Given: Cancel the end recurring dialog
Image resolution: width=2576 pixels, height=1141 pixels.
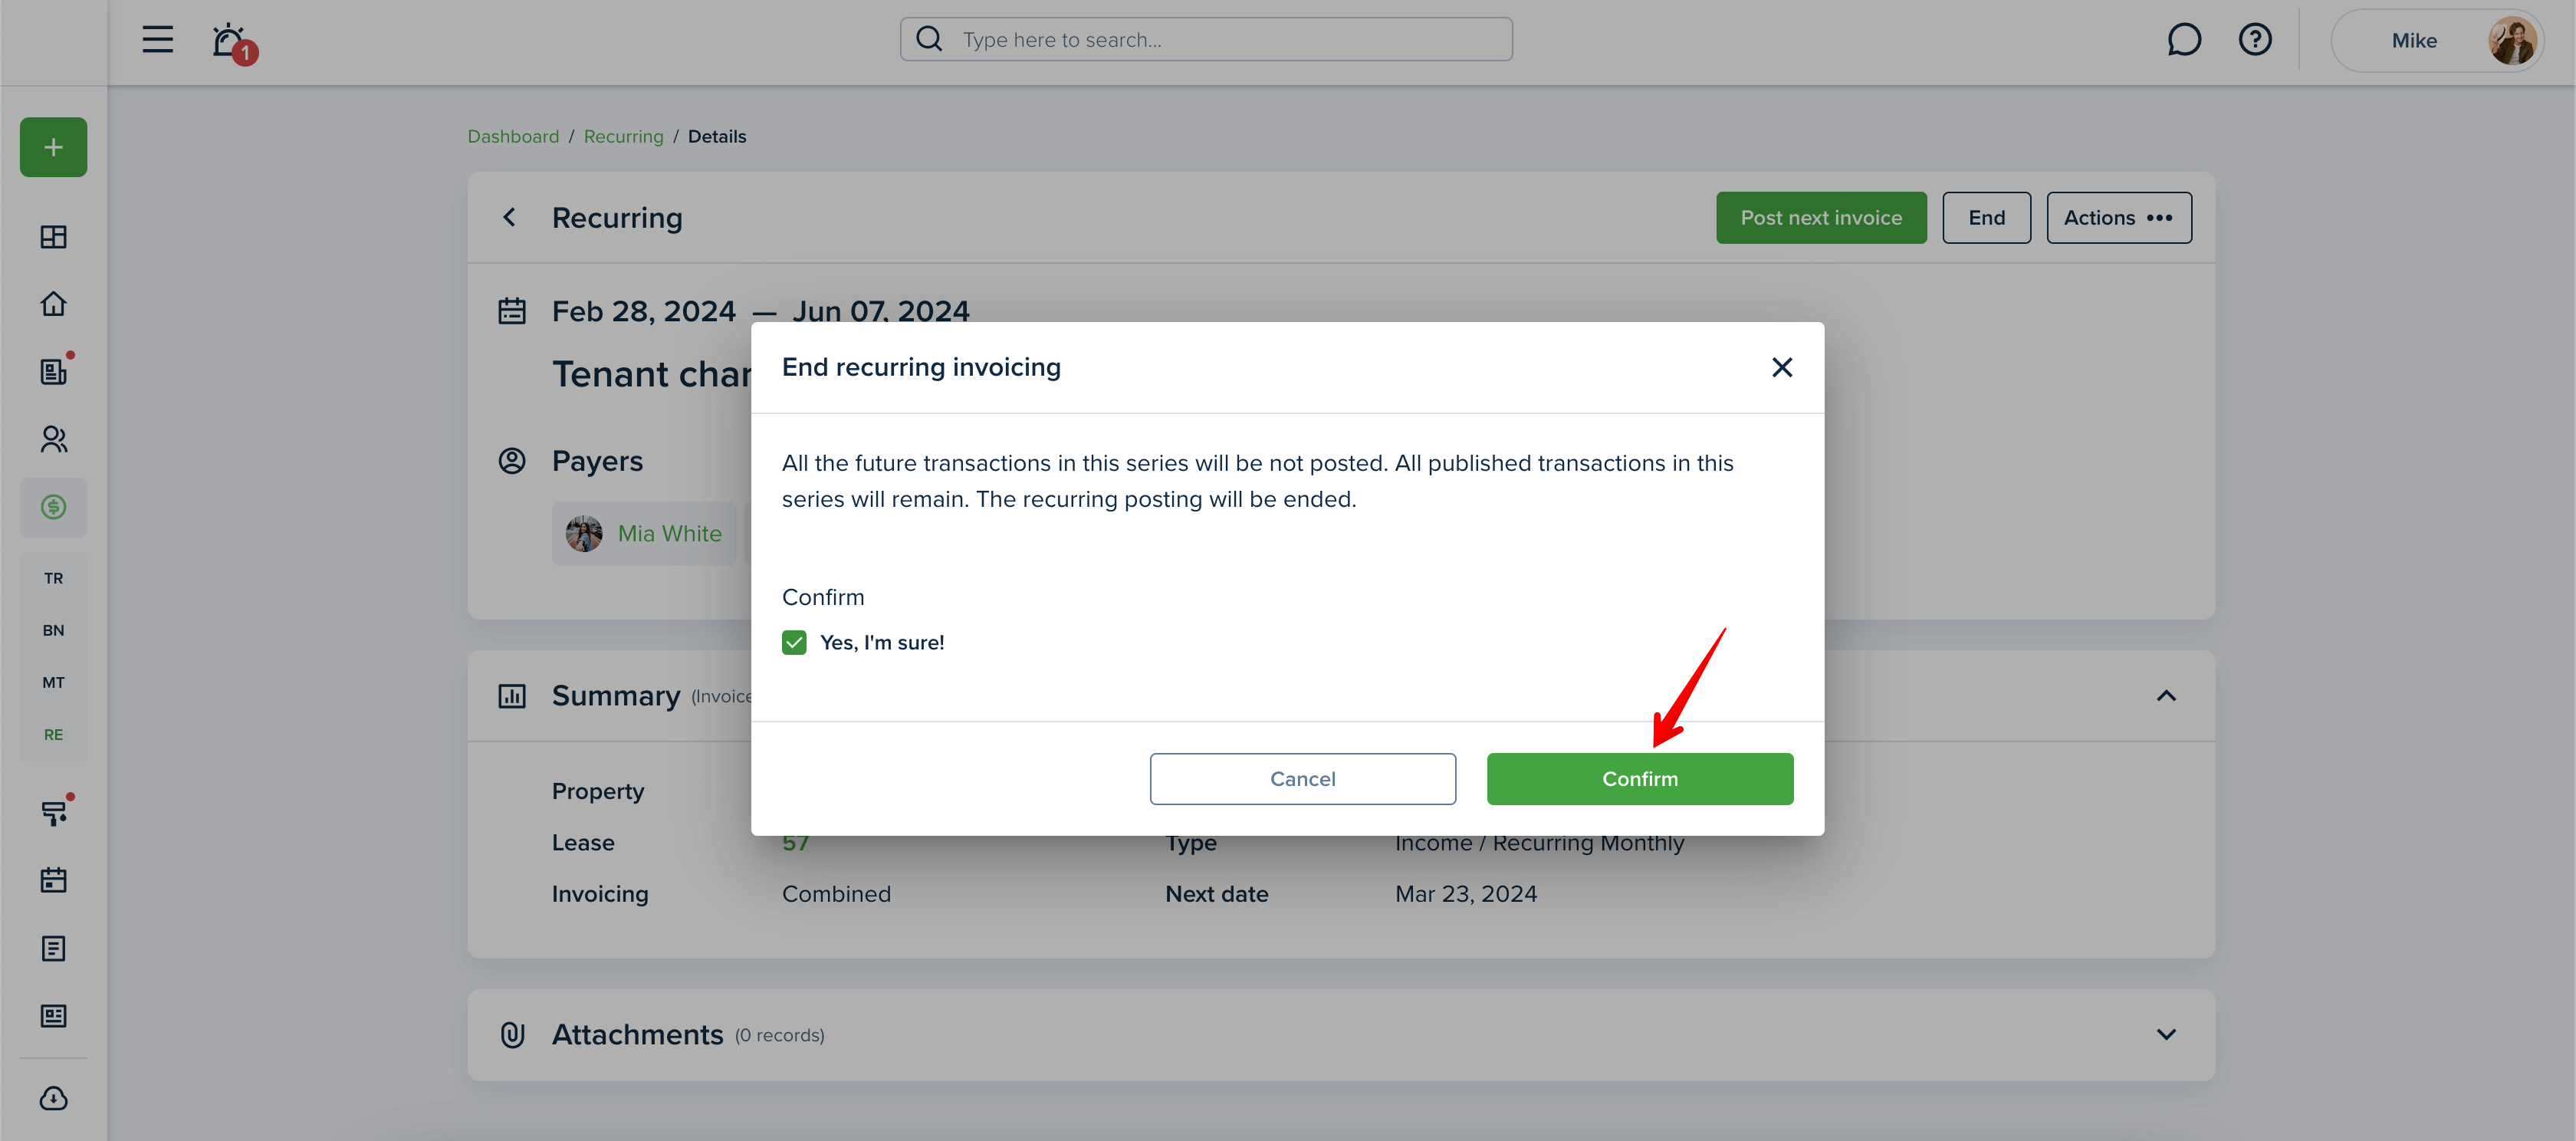Looking at the screenshot, I should 1302,778.
